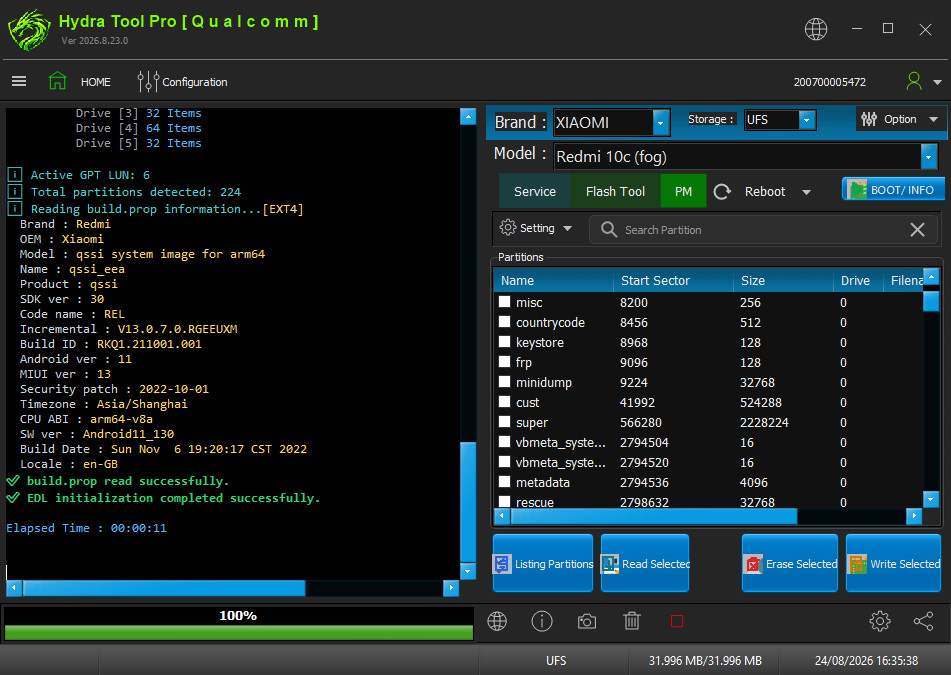Viewport: 951px width, 675px height.
Task: Click the Listing Partitions icon
Action: [502, 564]
